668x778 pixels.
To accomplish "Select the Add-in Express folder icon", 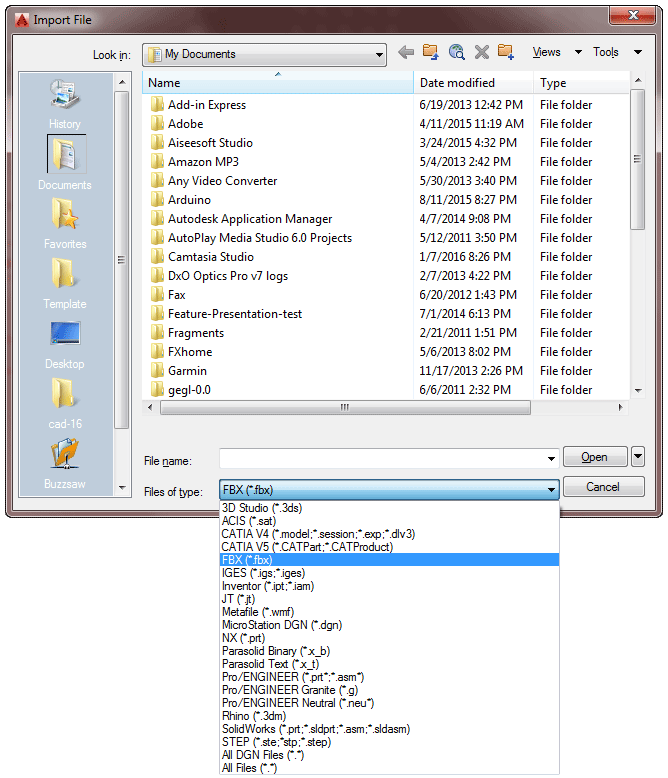I will click(157, 105).
